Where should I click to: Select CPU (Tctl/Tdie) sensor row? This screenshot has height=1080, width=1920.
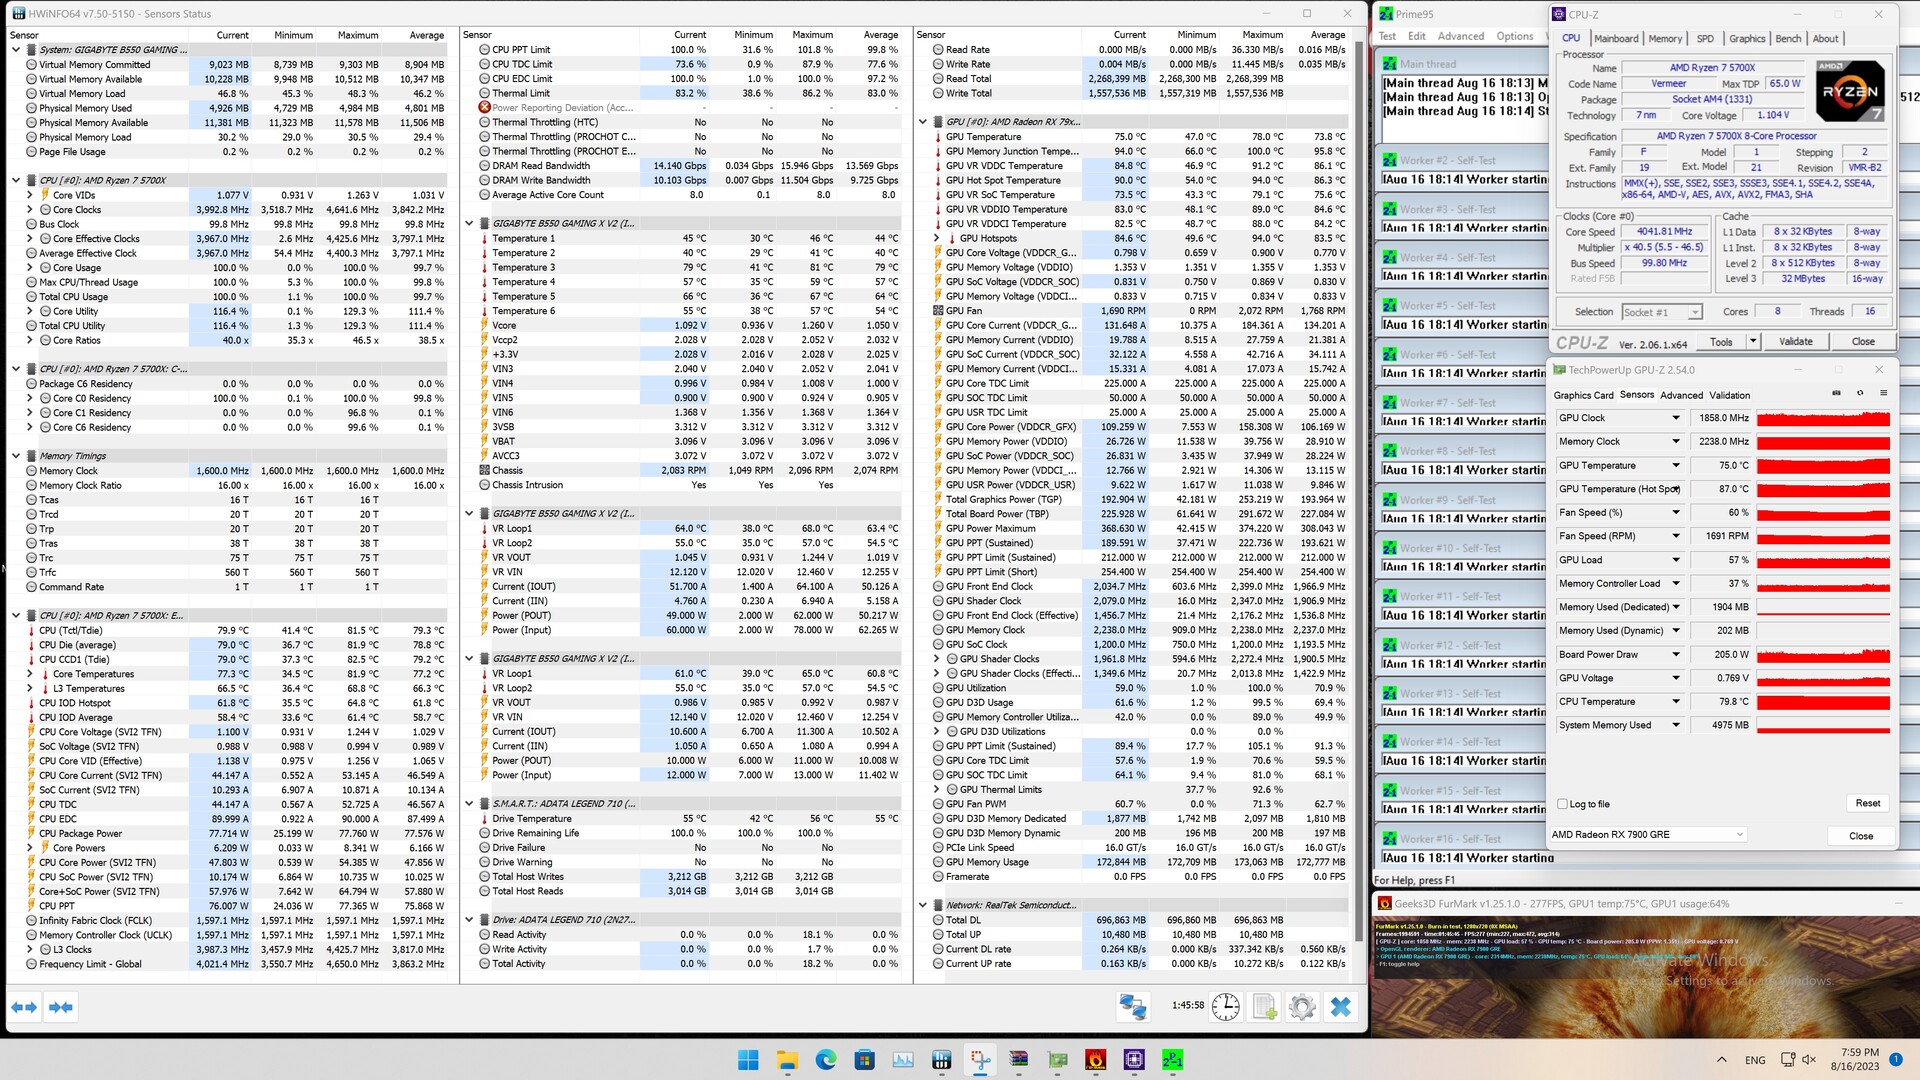pyautogui.click(x=229, y=631)
